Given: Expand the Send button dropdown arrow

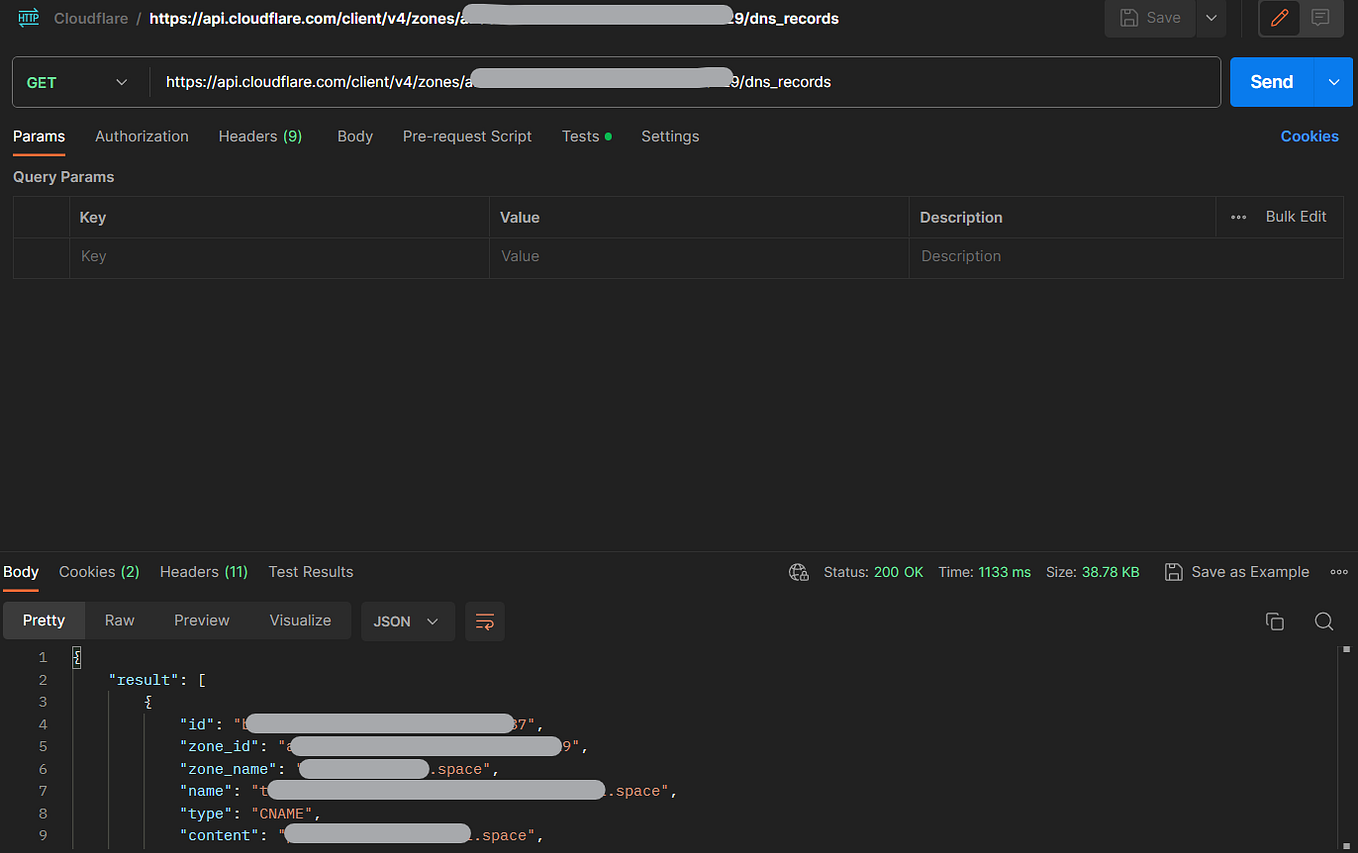Looking at the screenshot, I should coord(1334,82).
